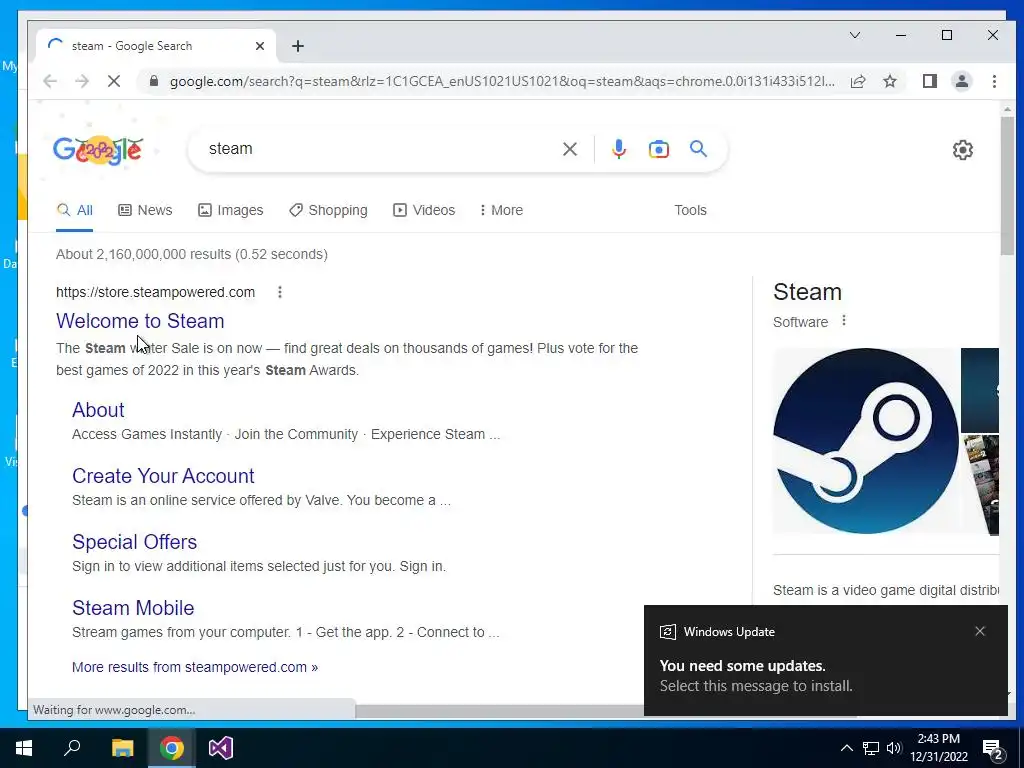This screenshot has width=1024, height=768.
Task: Go to Google holiday doodle logo
Action: [x=98, y=150]
